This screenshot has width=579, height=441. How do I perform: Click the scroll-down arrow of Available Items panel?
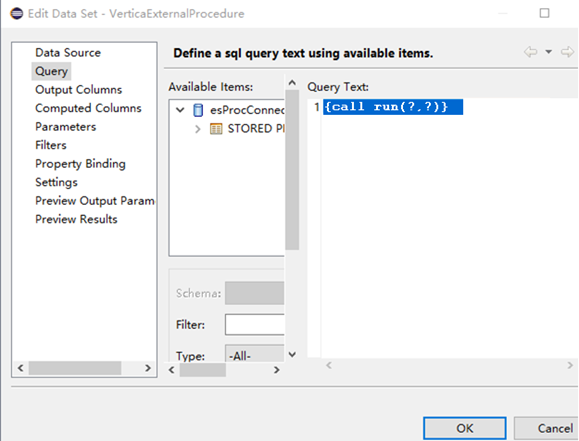coord(292,355)
